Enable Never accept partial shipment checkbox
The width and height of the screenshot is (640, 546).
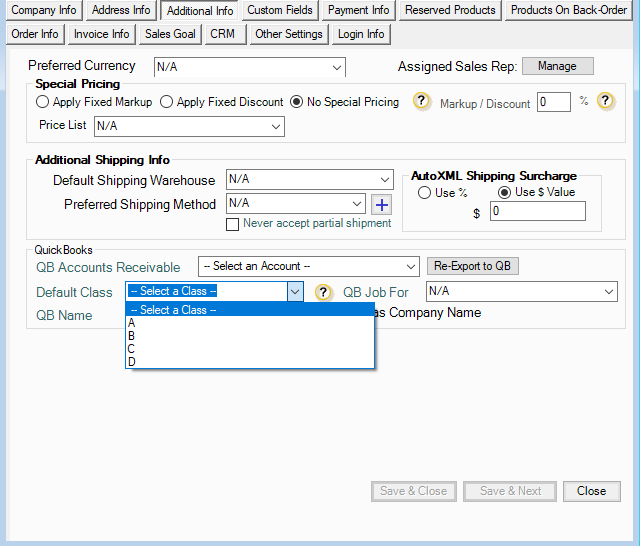[x=233, y=224]
